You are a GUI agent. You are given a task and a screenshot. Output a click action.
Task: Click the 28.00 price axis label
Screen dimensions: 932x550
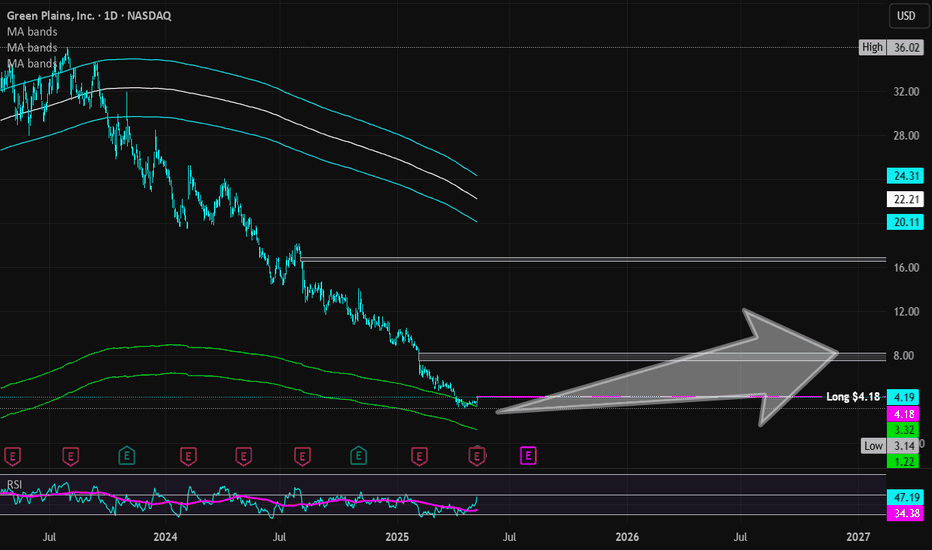coord(906,136)
